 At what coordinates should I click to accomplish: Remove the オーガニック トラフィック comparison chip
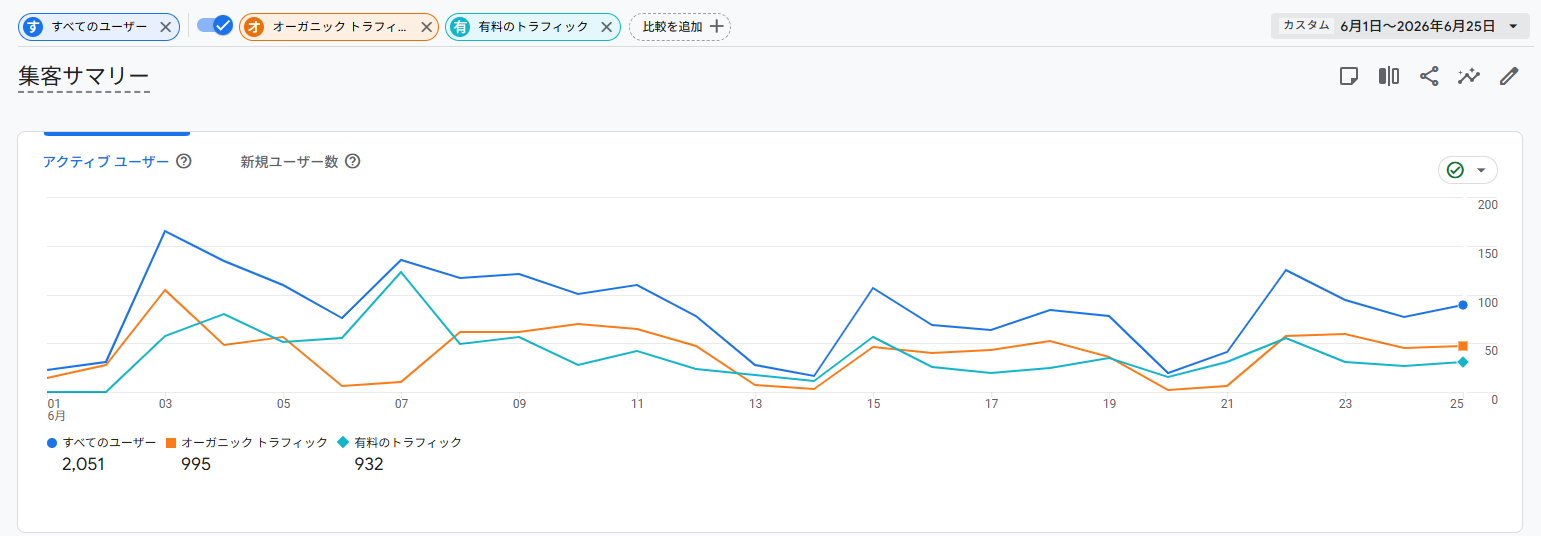click(x=427, y=27)
